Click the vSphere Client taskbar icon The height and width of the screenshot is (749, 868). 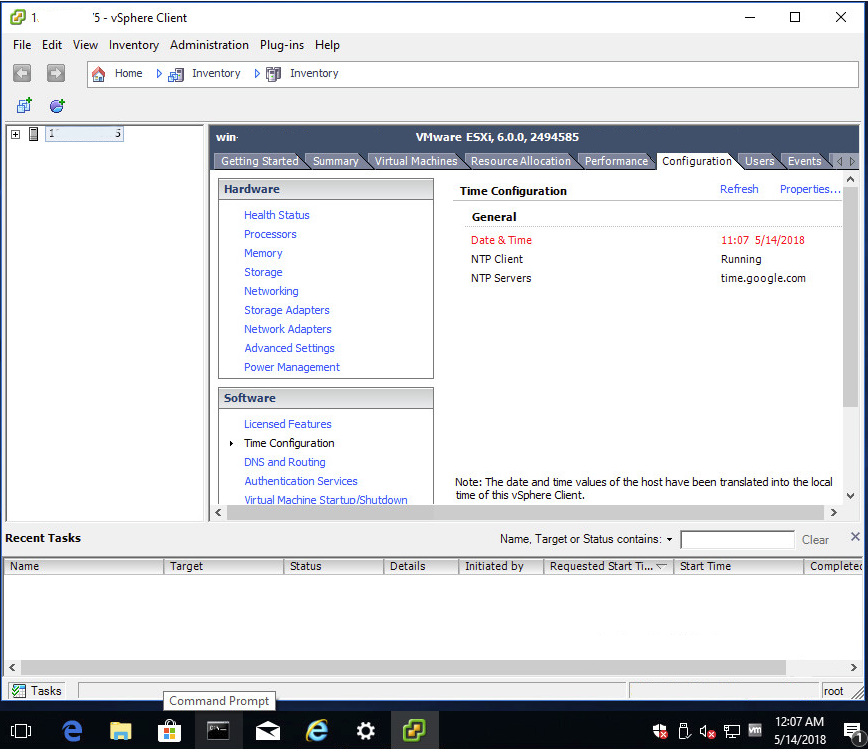[x=414, y=731]
